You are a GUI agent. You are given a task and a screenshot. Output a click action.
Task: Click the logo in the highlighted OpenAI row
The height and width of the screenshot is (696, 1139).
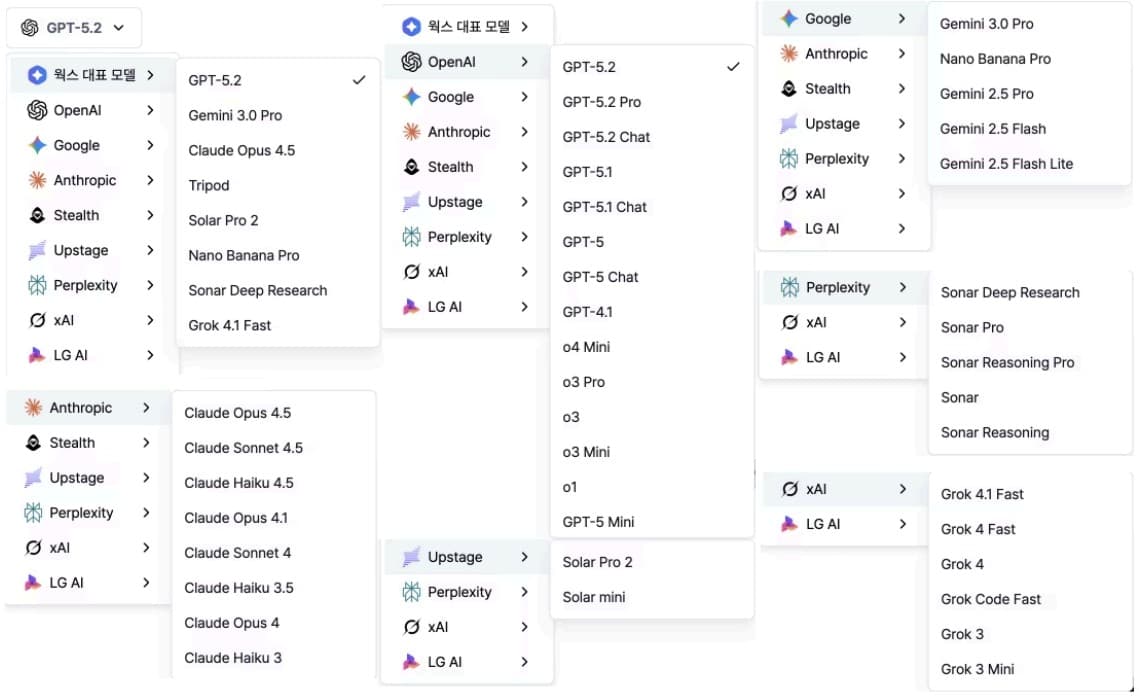click(x=411, y=62)
